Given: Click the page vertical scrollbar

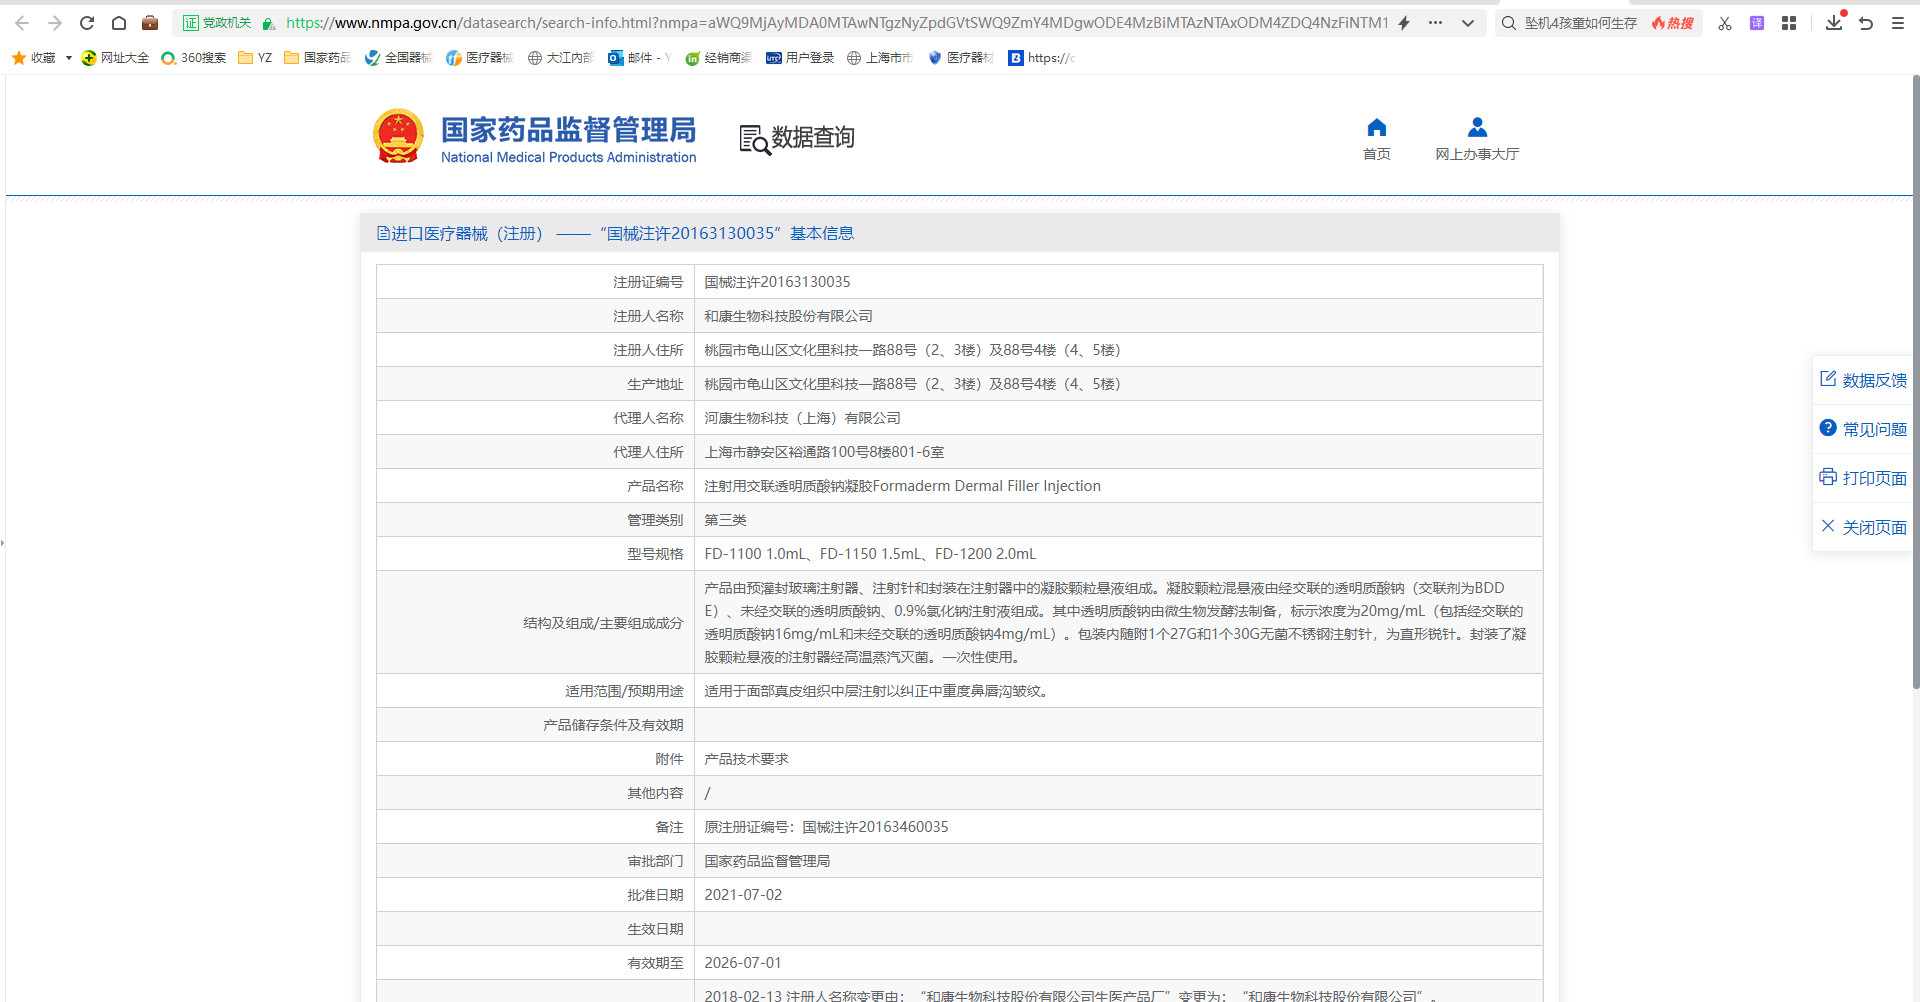Looking at the screenshot, I should [1915, 382].
